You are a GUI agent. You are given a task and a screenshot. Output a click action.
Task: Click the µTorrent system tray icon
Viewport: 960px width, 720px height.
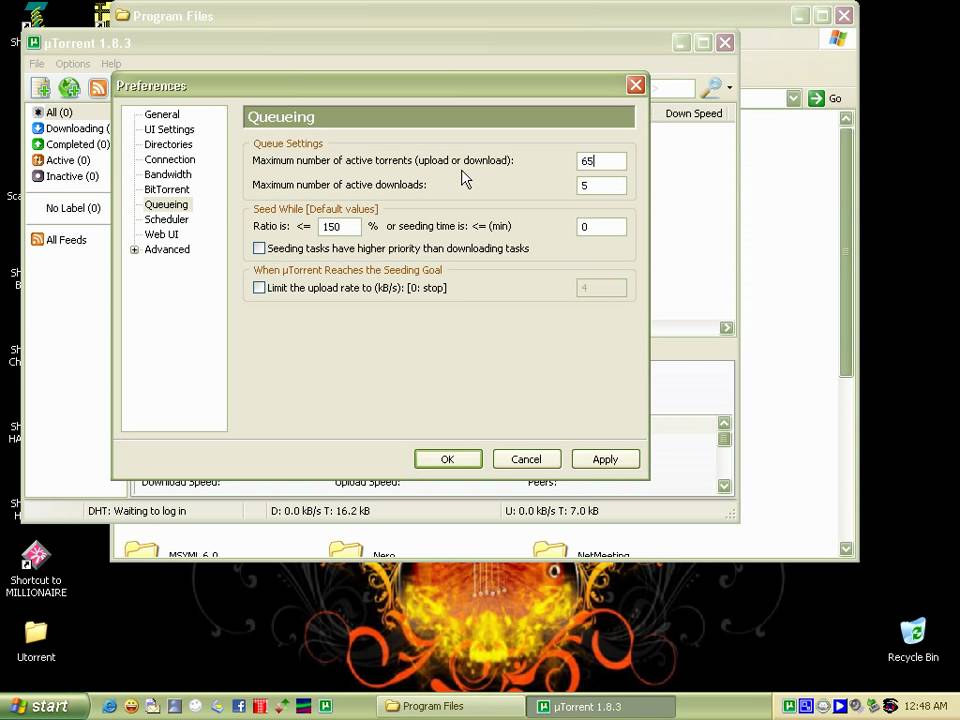pyautogui.click(x=790, y=706)
